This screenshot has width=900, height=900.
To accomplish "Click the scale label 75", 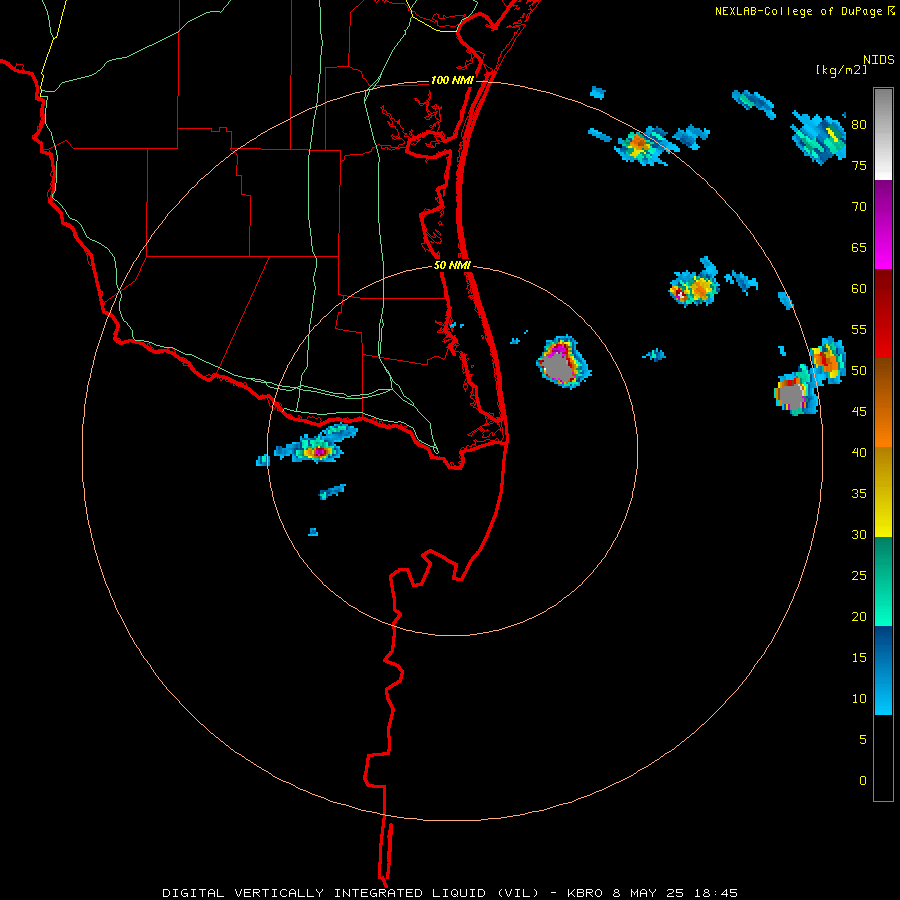I will click(x=859, y=165).
